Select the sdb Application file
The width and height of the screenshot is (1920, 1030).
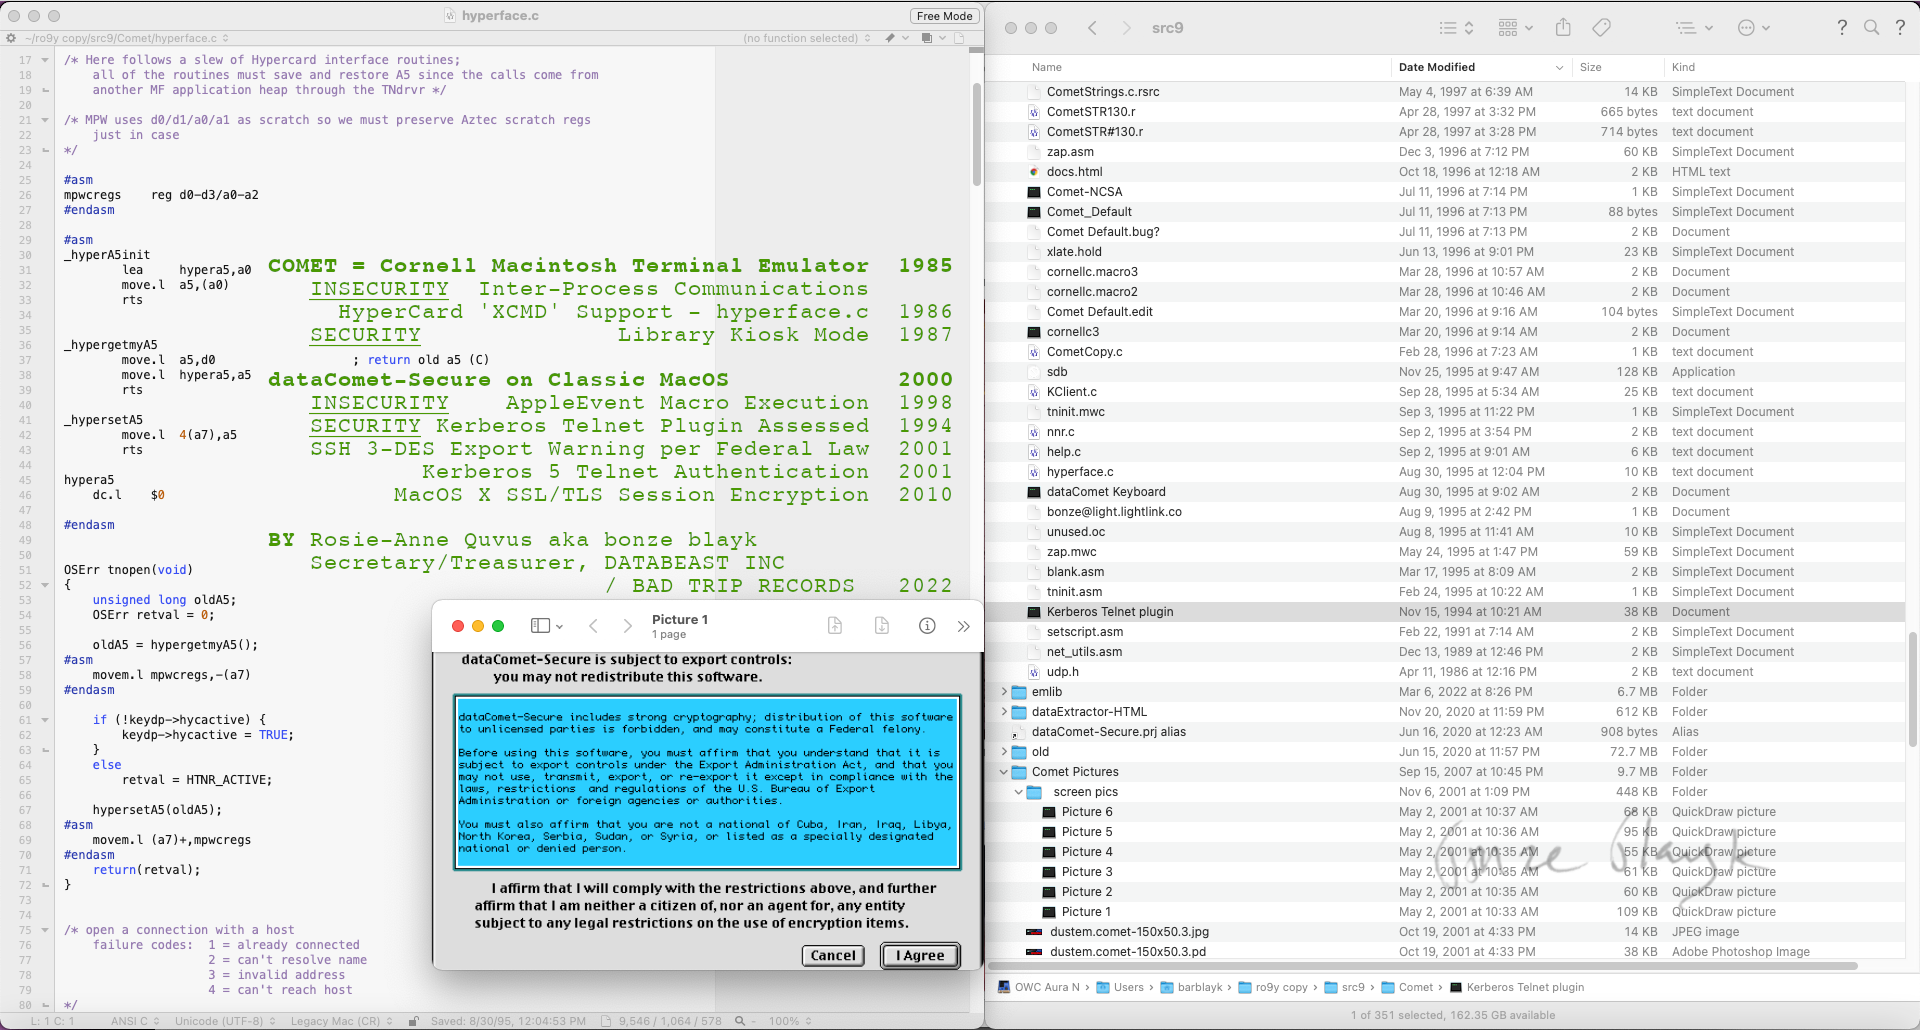[1445, 372]
